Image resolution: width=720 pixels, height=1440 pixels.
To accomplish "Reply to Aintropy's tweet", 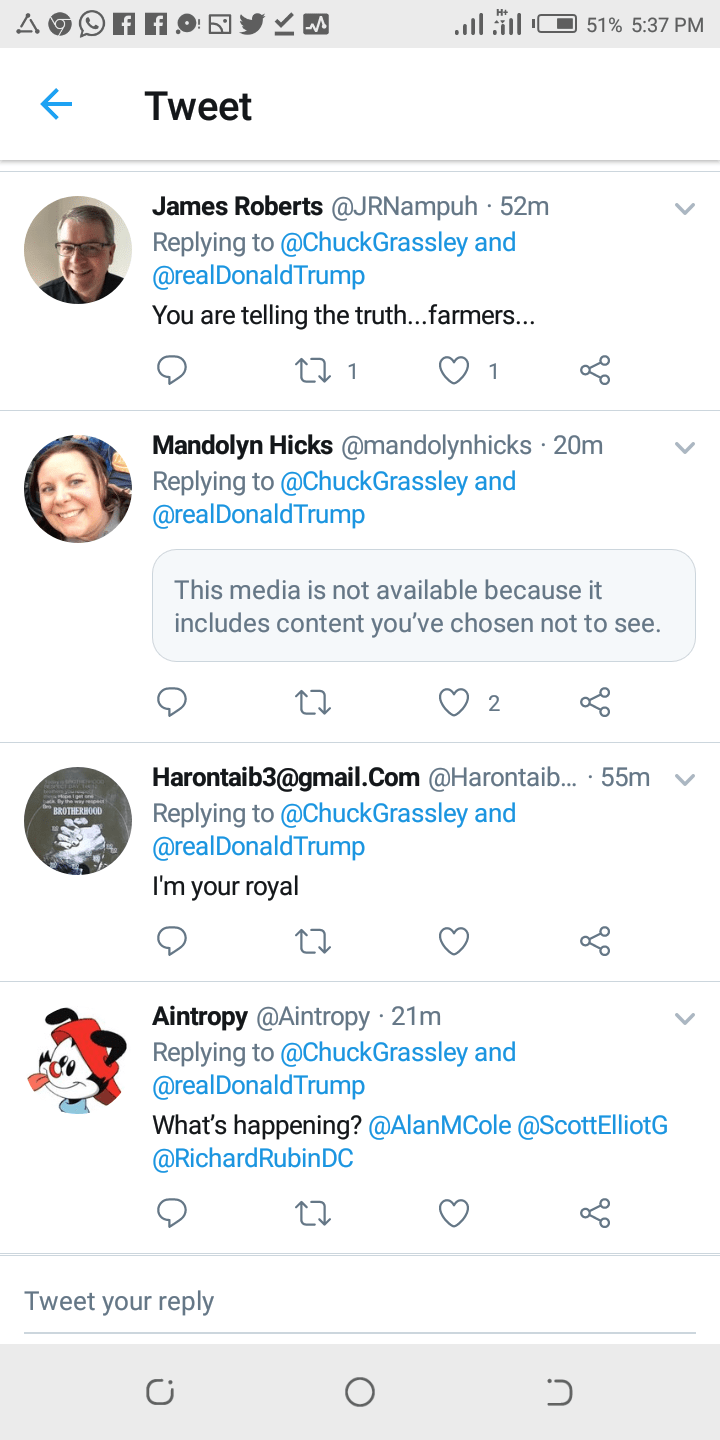I will pyautogui.click(x=172, y=1213).
